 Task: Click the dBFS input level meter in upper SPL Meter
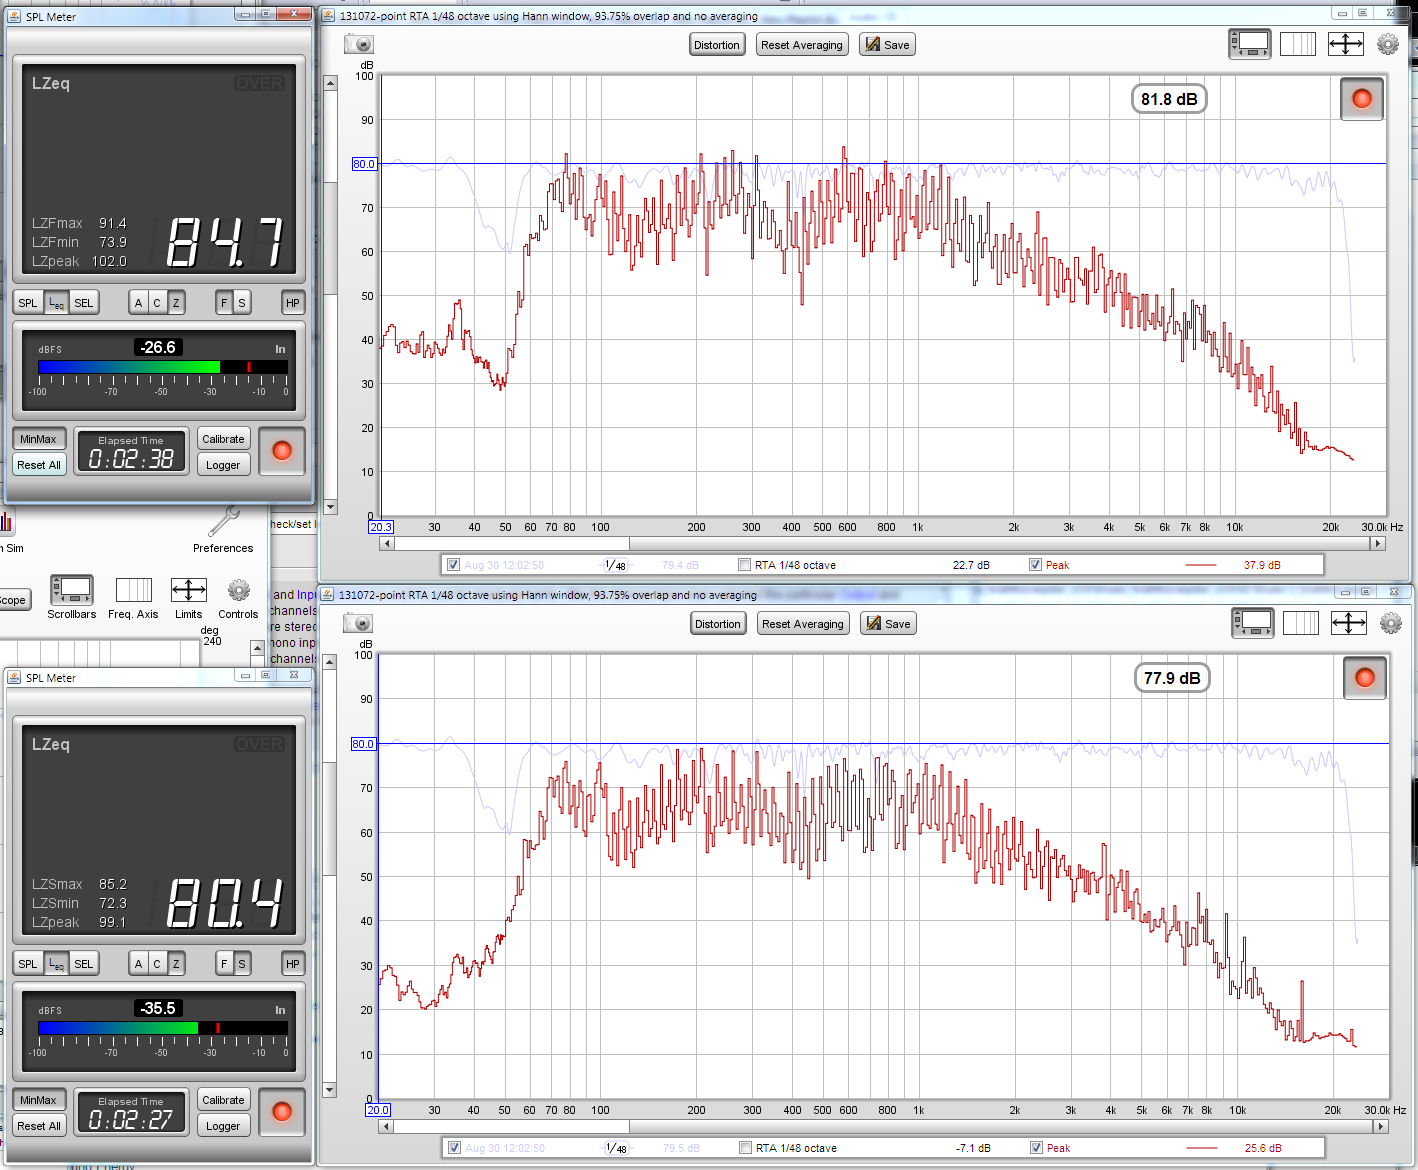[x=162, y=367]
